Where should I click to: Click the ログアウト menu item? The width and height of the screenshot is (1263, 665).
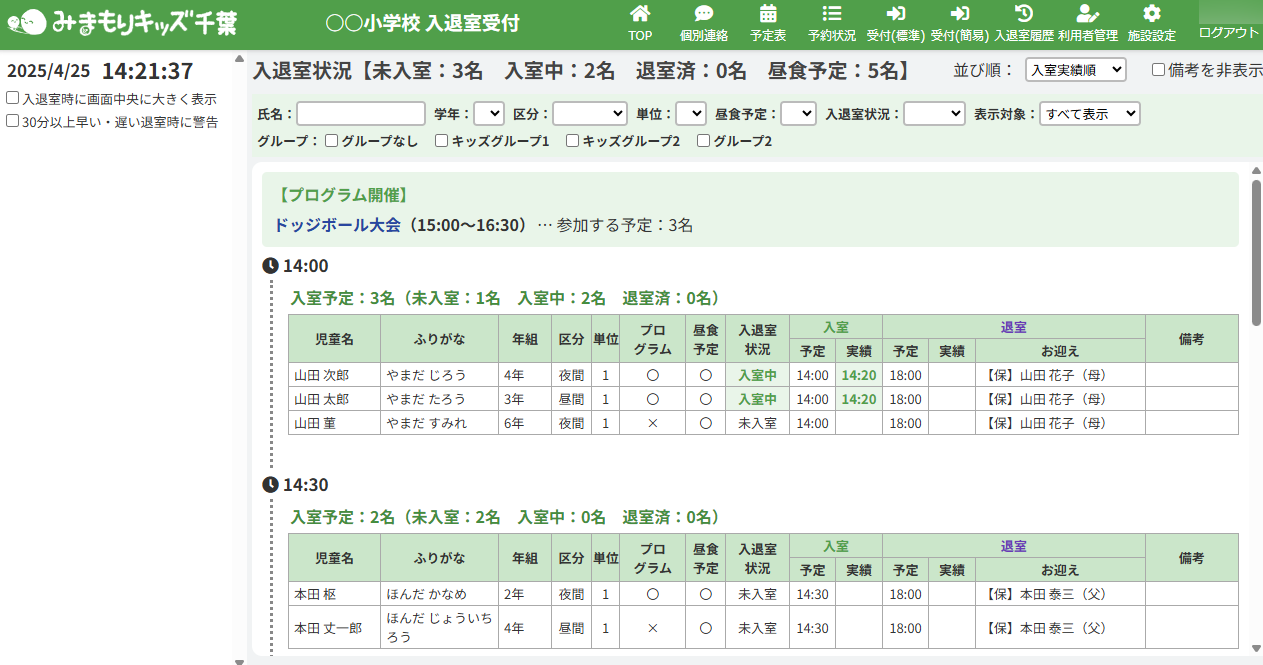tap(1229, 32)
